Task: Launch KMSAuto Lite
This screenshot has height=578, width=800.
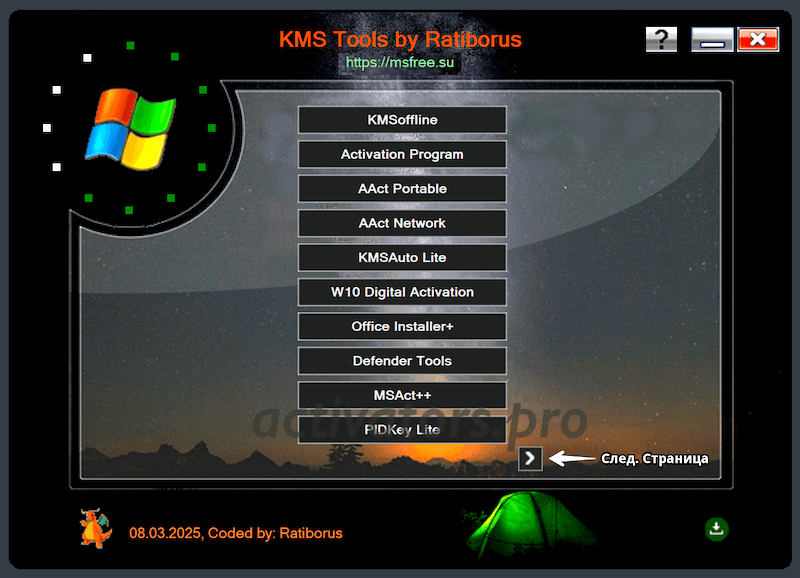Action: (401, 257)
